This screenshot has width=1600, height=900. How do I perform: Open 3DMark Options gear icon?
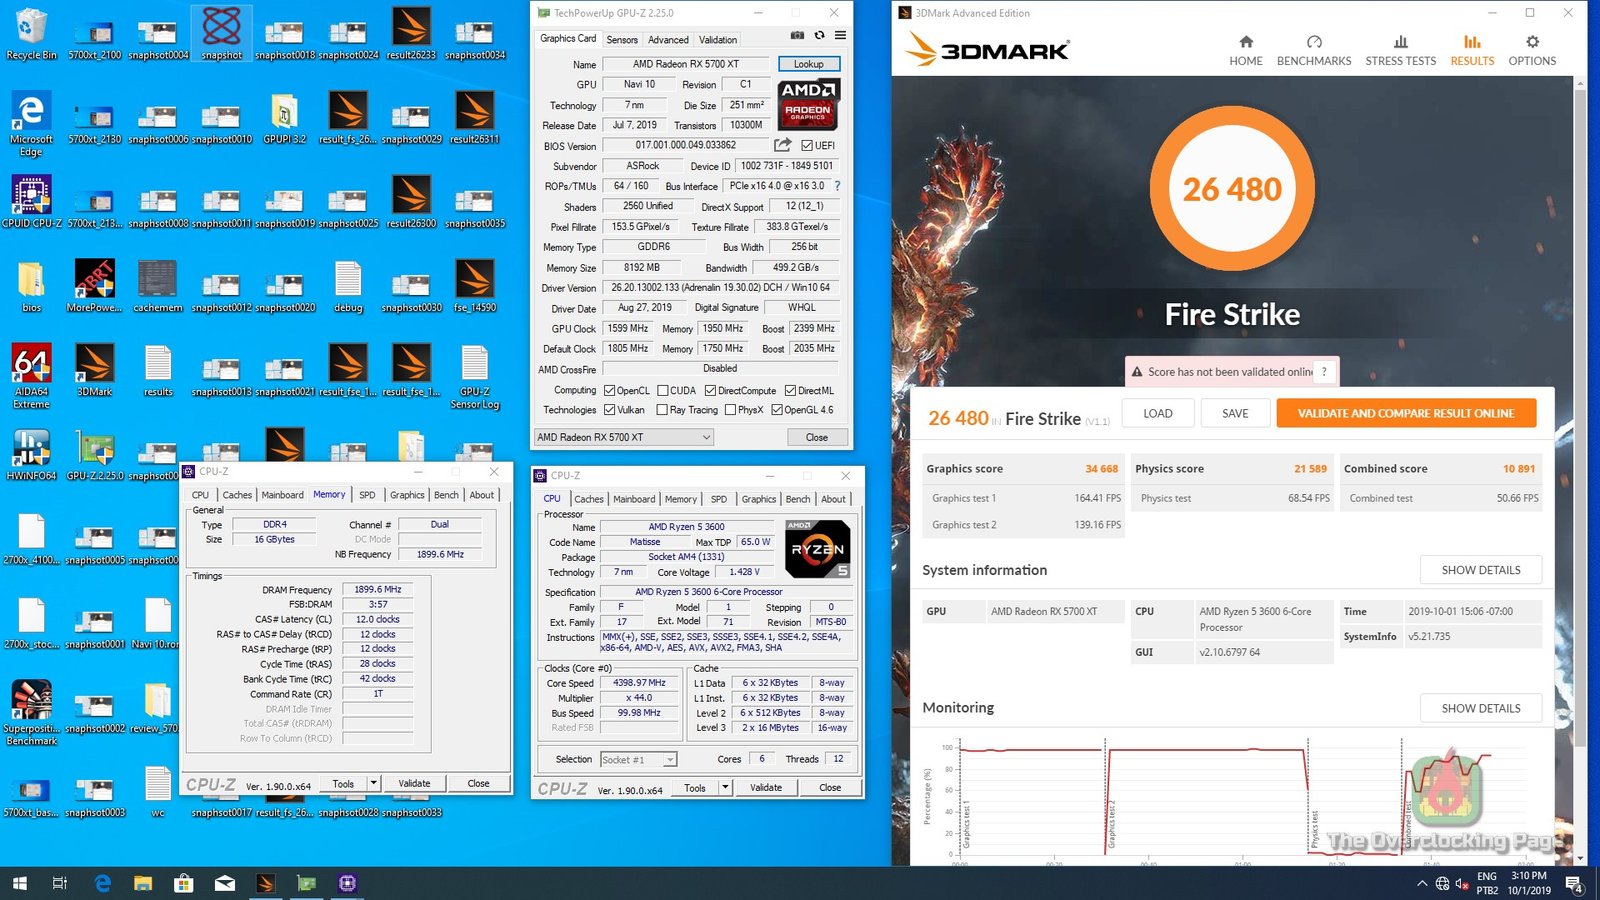pyautogui.click(x=1532, y=42)
